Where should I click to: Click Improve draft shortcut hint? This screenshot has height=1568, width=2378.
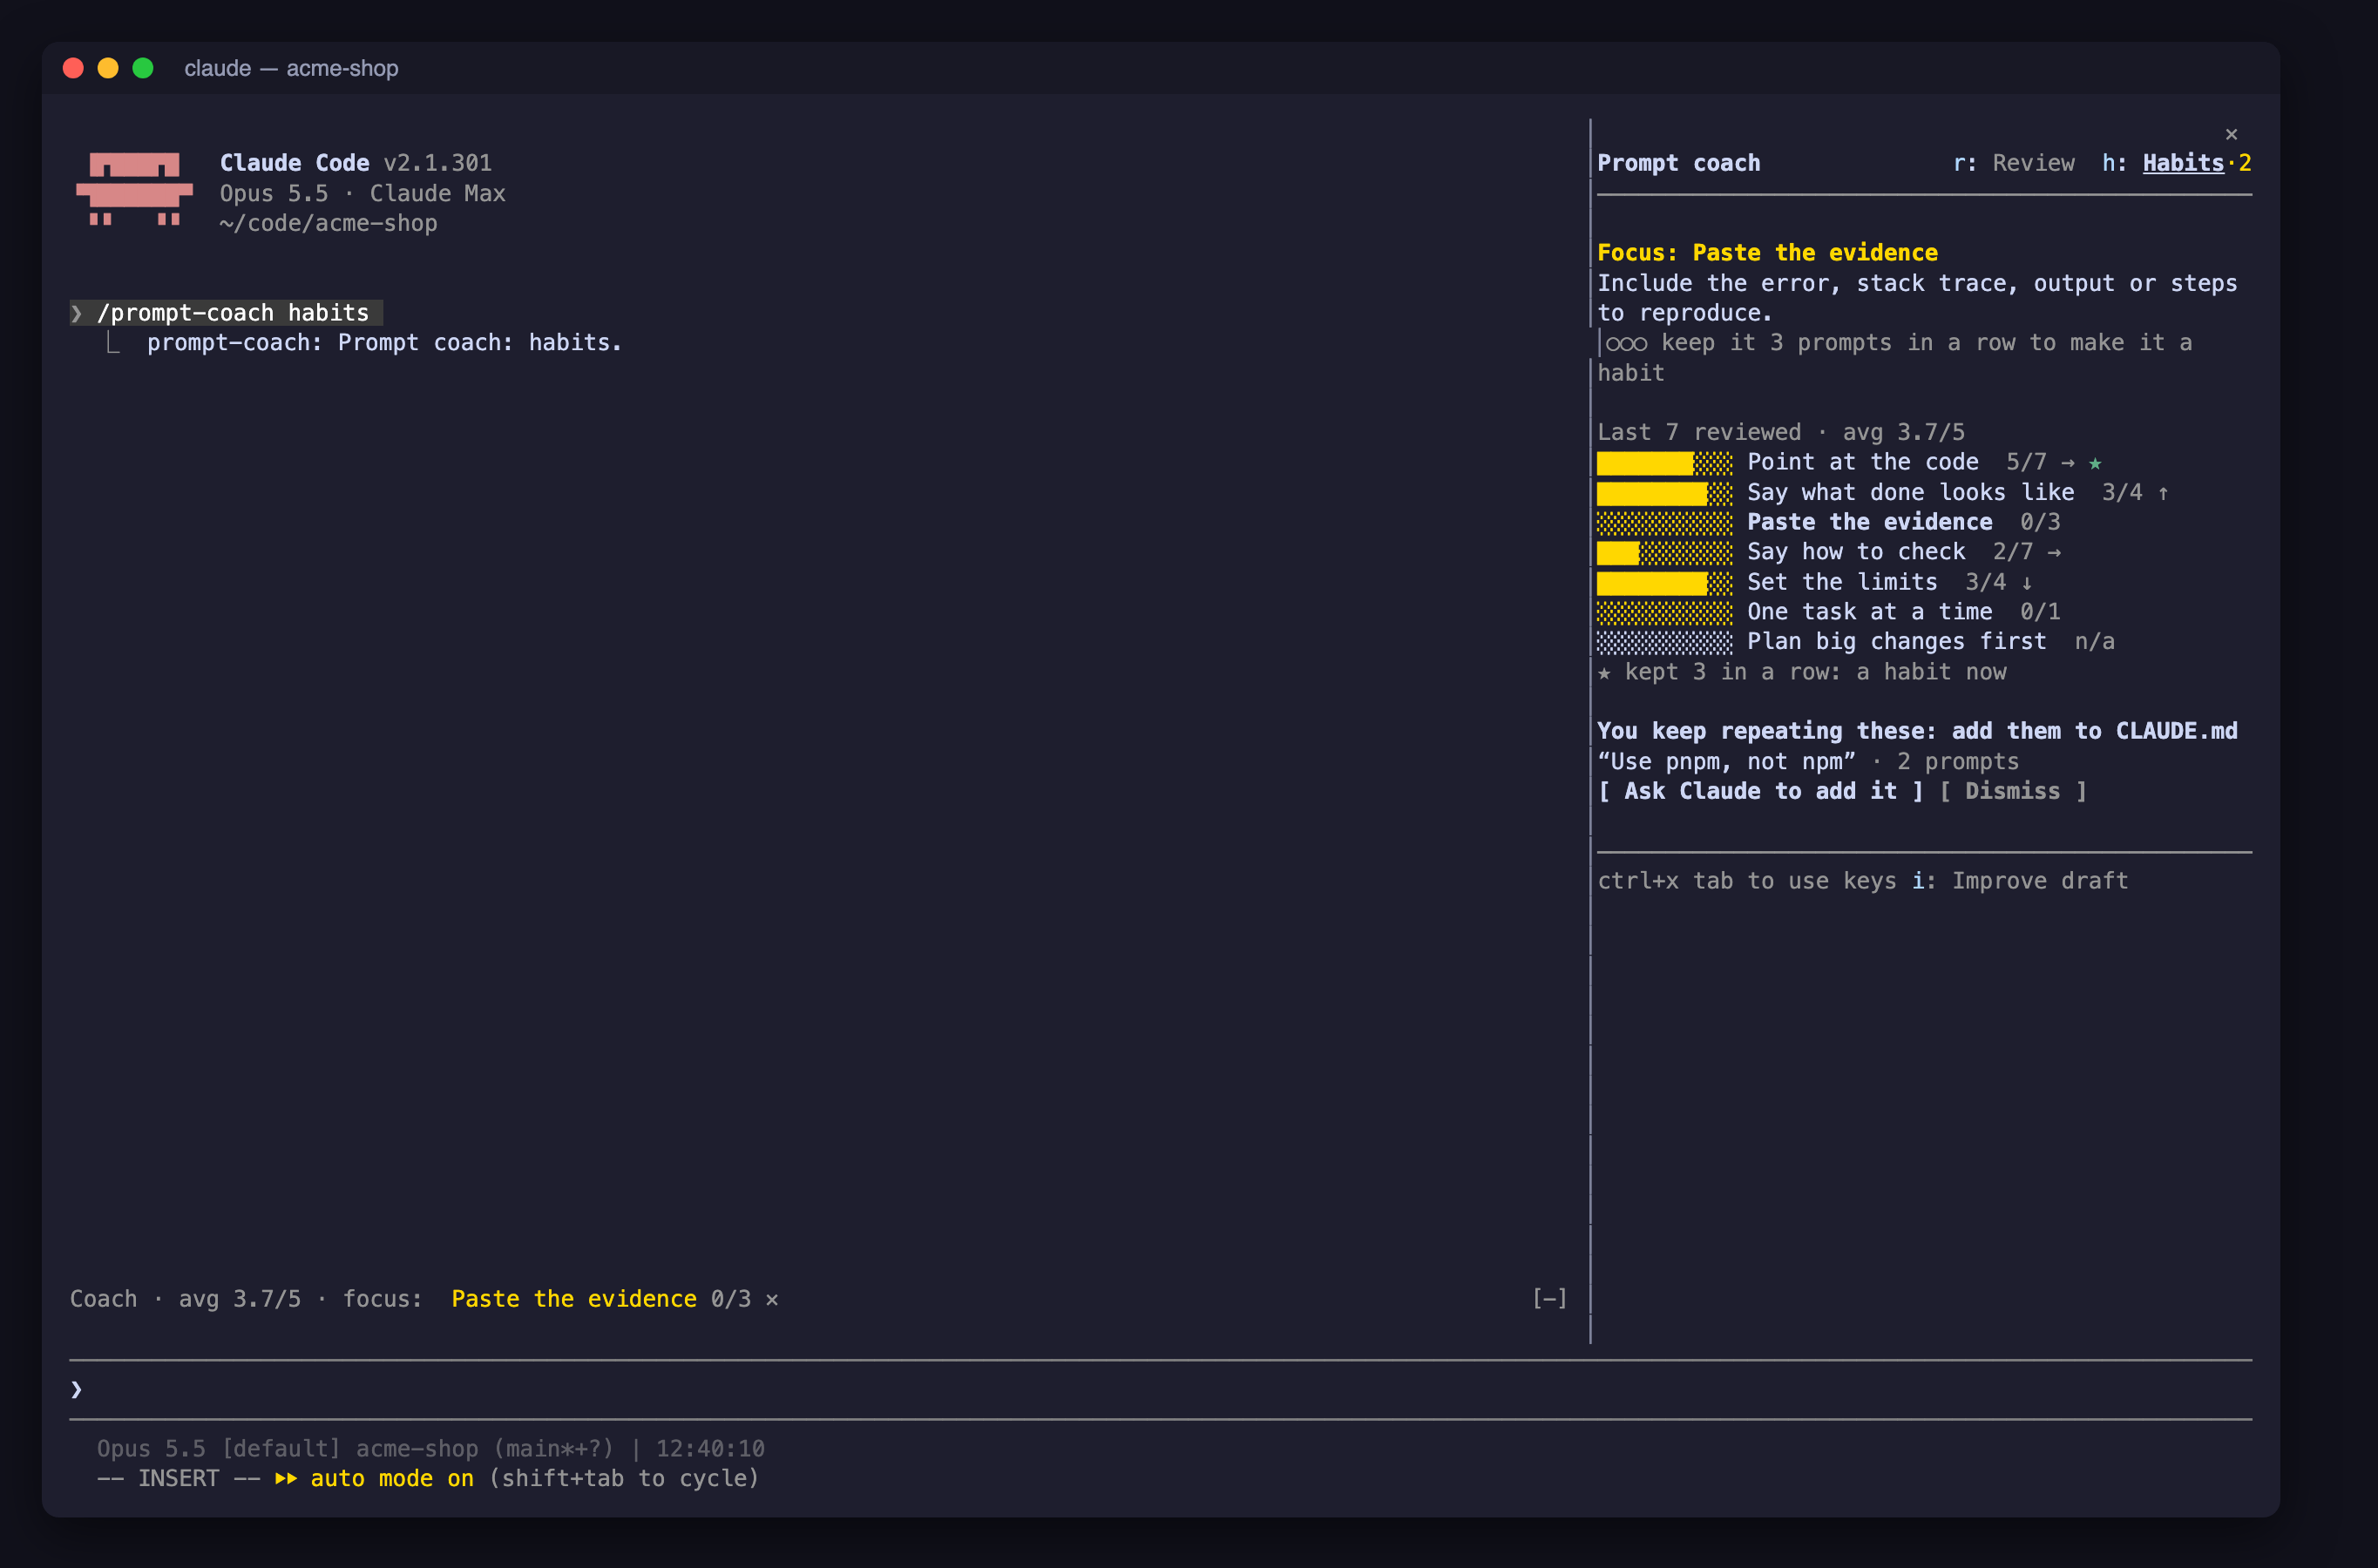[2020, 881]
